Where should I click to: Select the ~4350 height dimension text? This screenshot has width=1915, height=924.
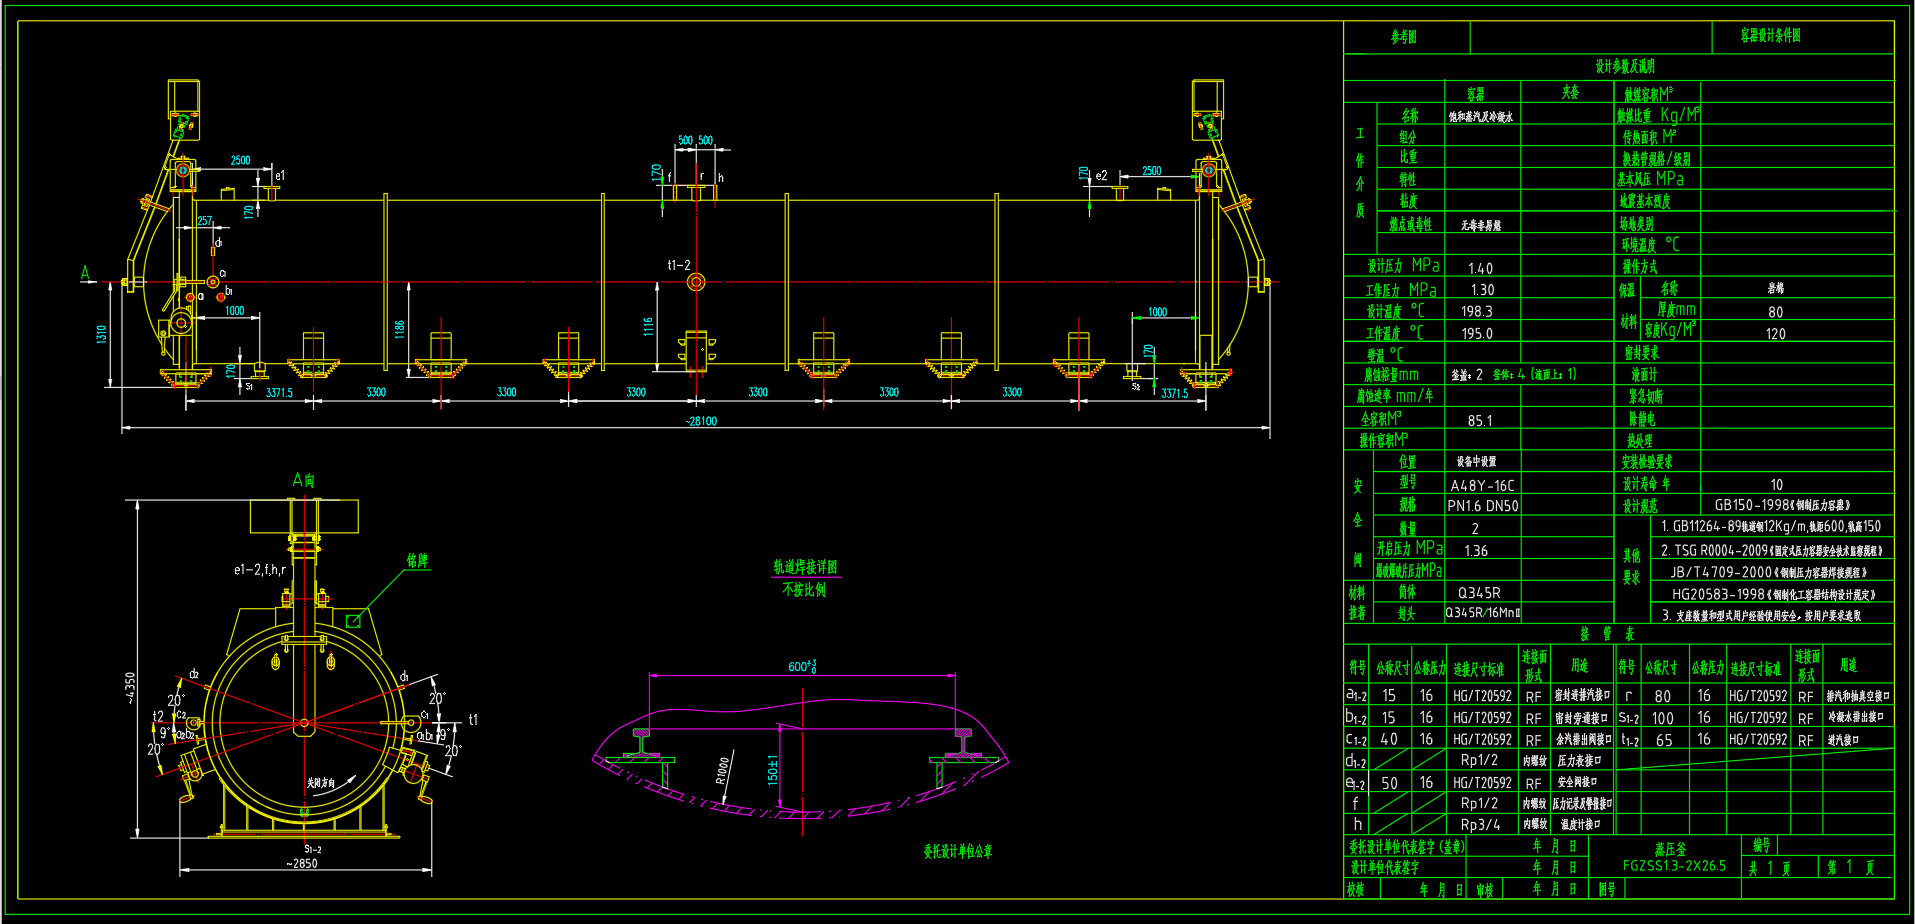point(130,688)
